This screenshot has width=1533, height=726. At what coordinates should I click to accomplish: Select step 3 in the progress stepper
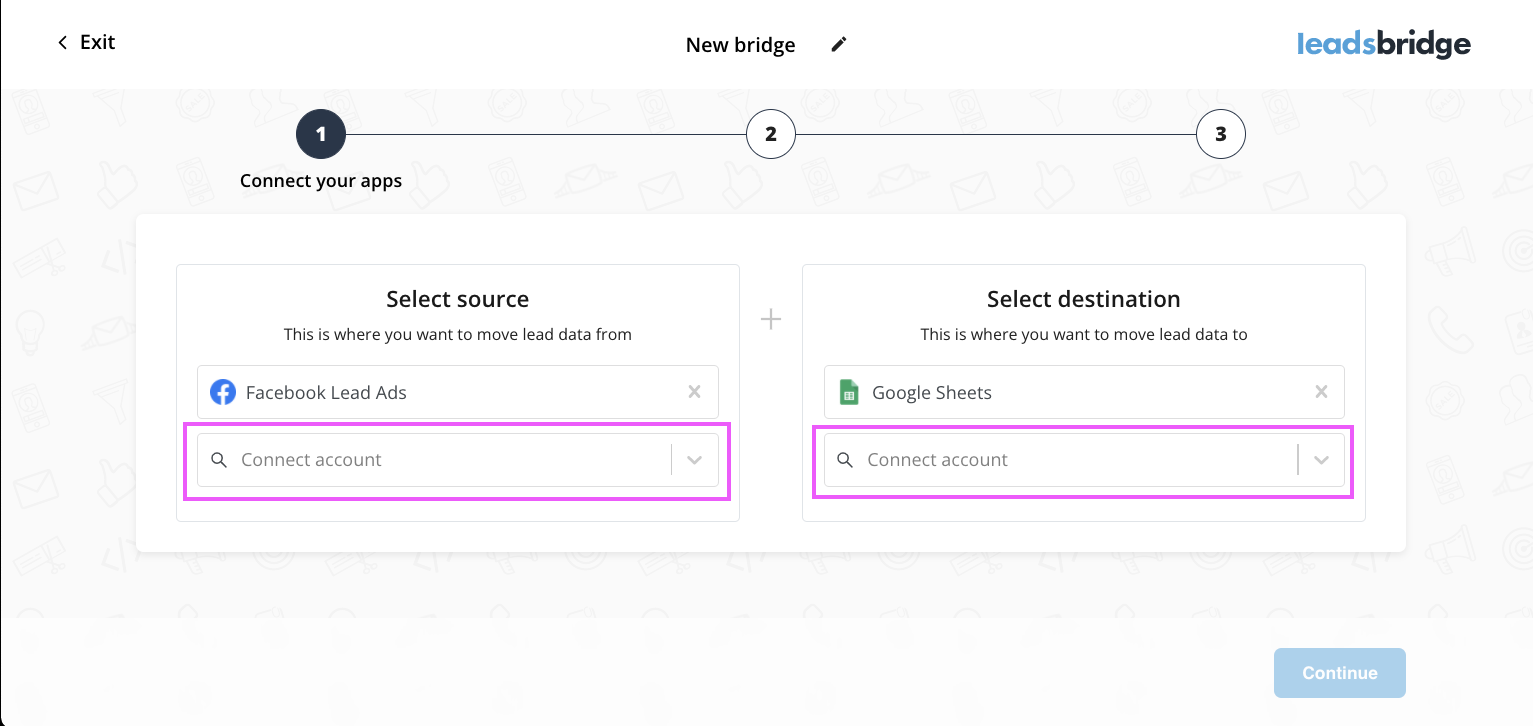[x=1221, y=134]
